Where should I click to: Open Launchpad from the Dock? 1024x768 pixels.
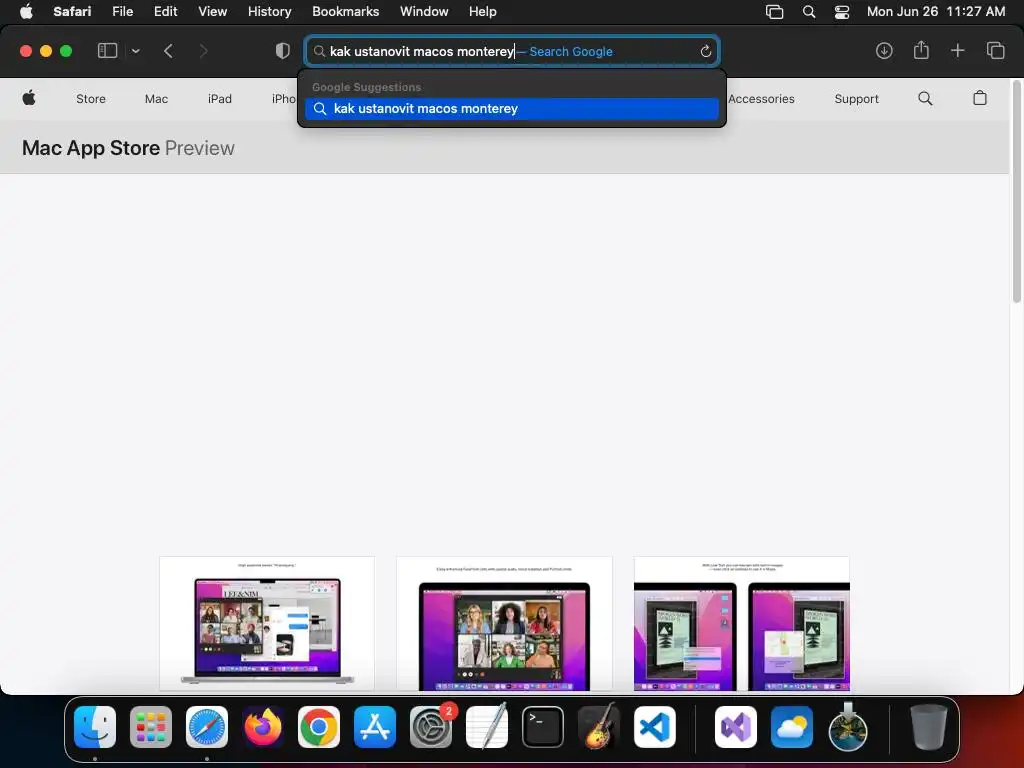tap(151, 727)
